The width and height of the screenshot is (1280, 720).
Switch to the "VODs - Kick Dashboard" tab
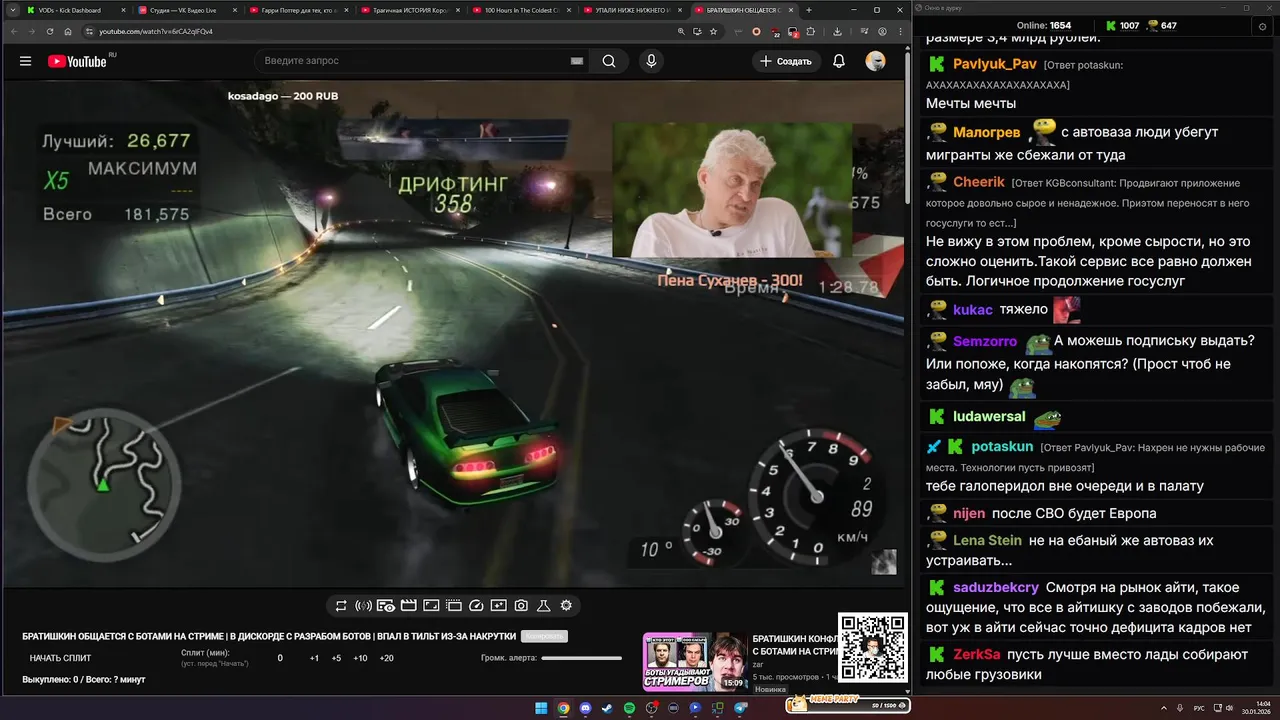[x=75, y=10]
